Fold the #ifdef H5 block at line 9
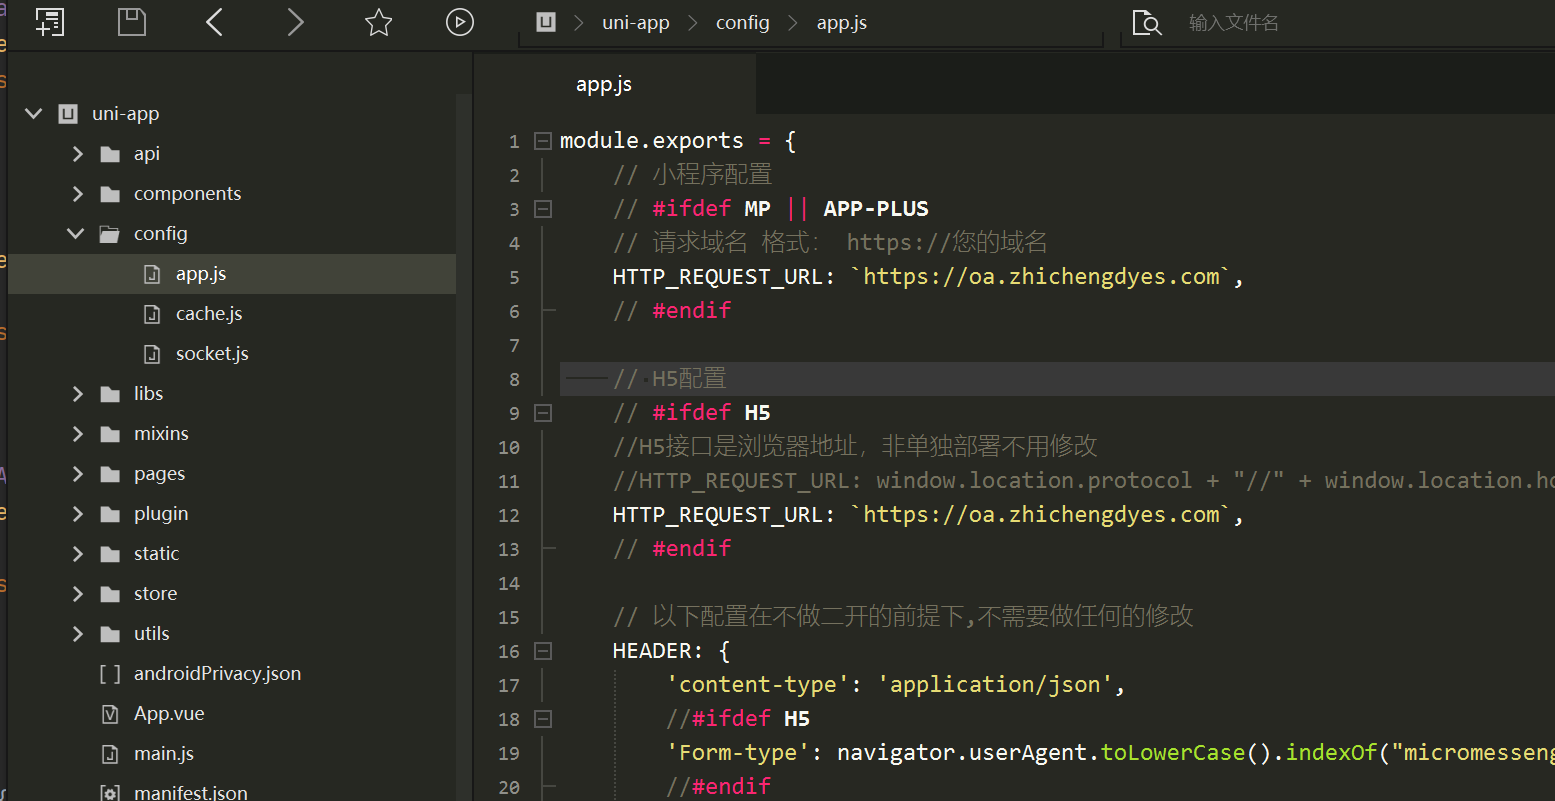Screen dimensions: 1555x801 point(542,413)
